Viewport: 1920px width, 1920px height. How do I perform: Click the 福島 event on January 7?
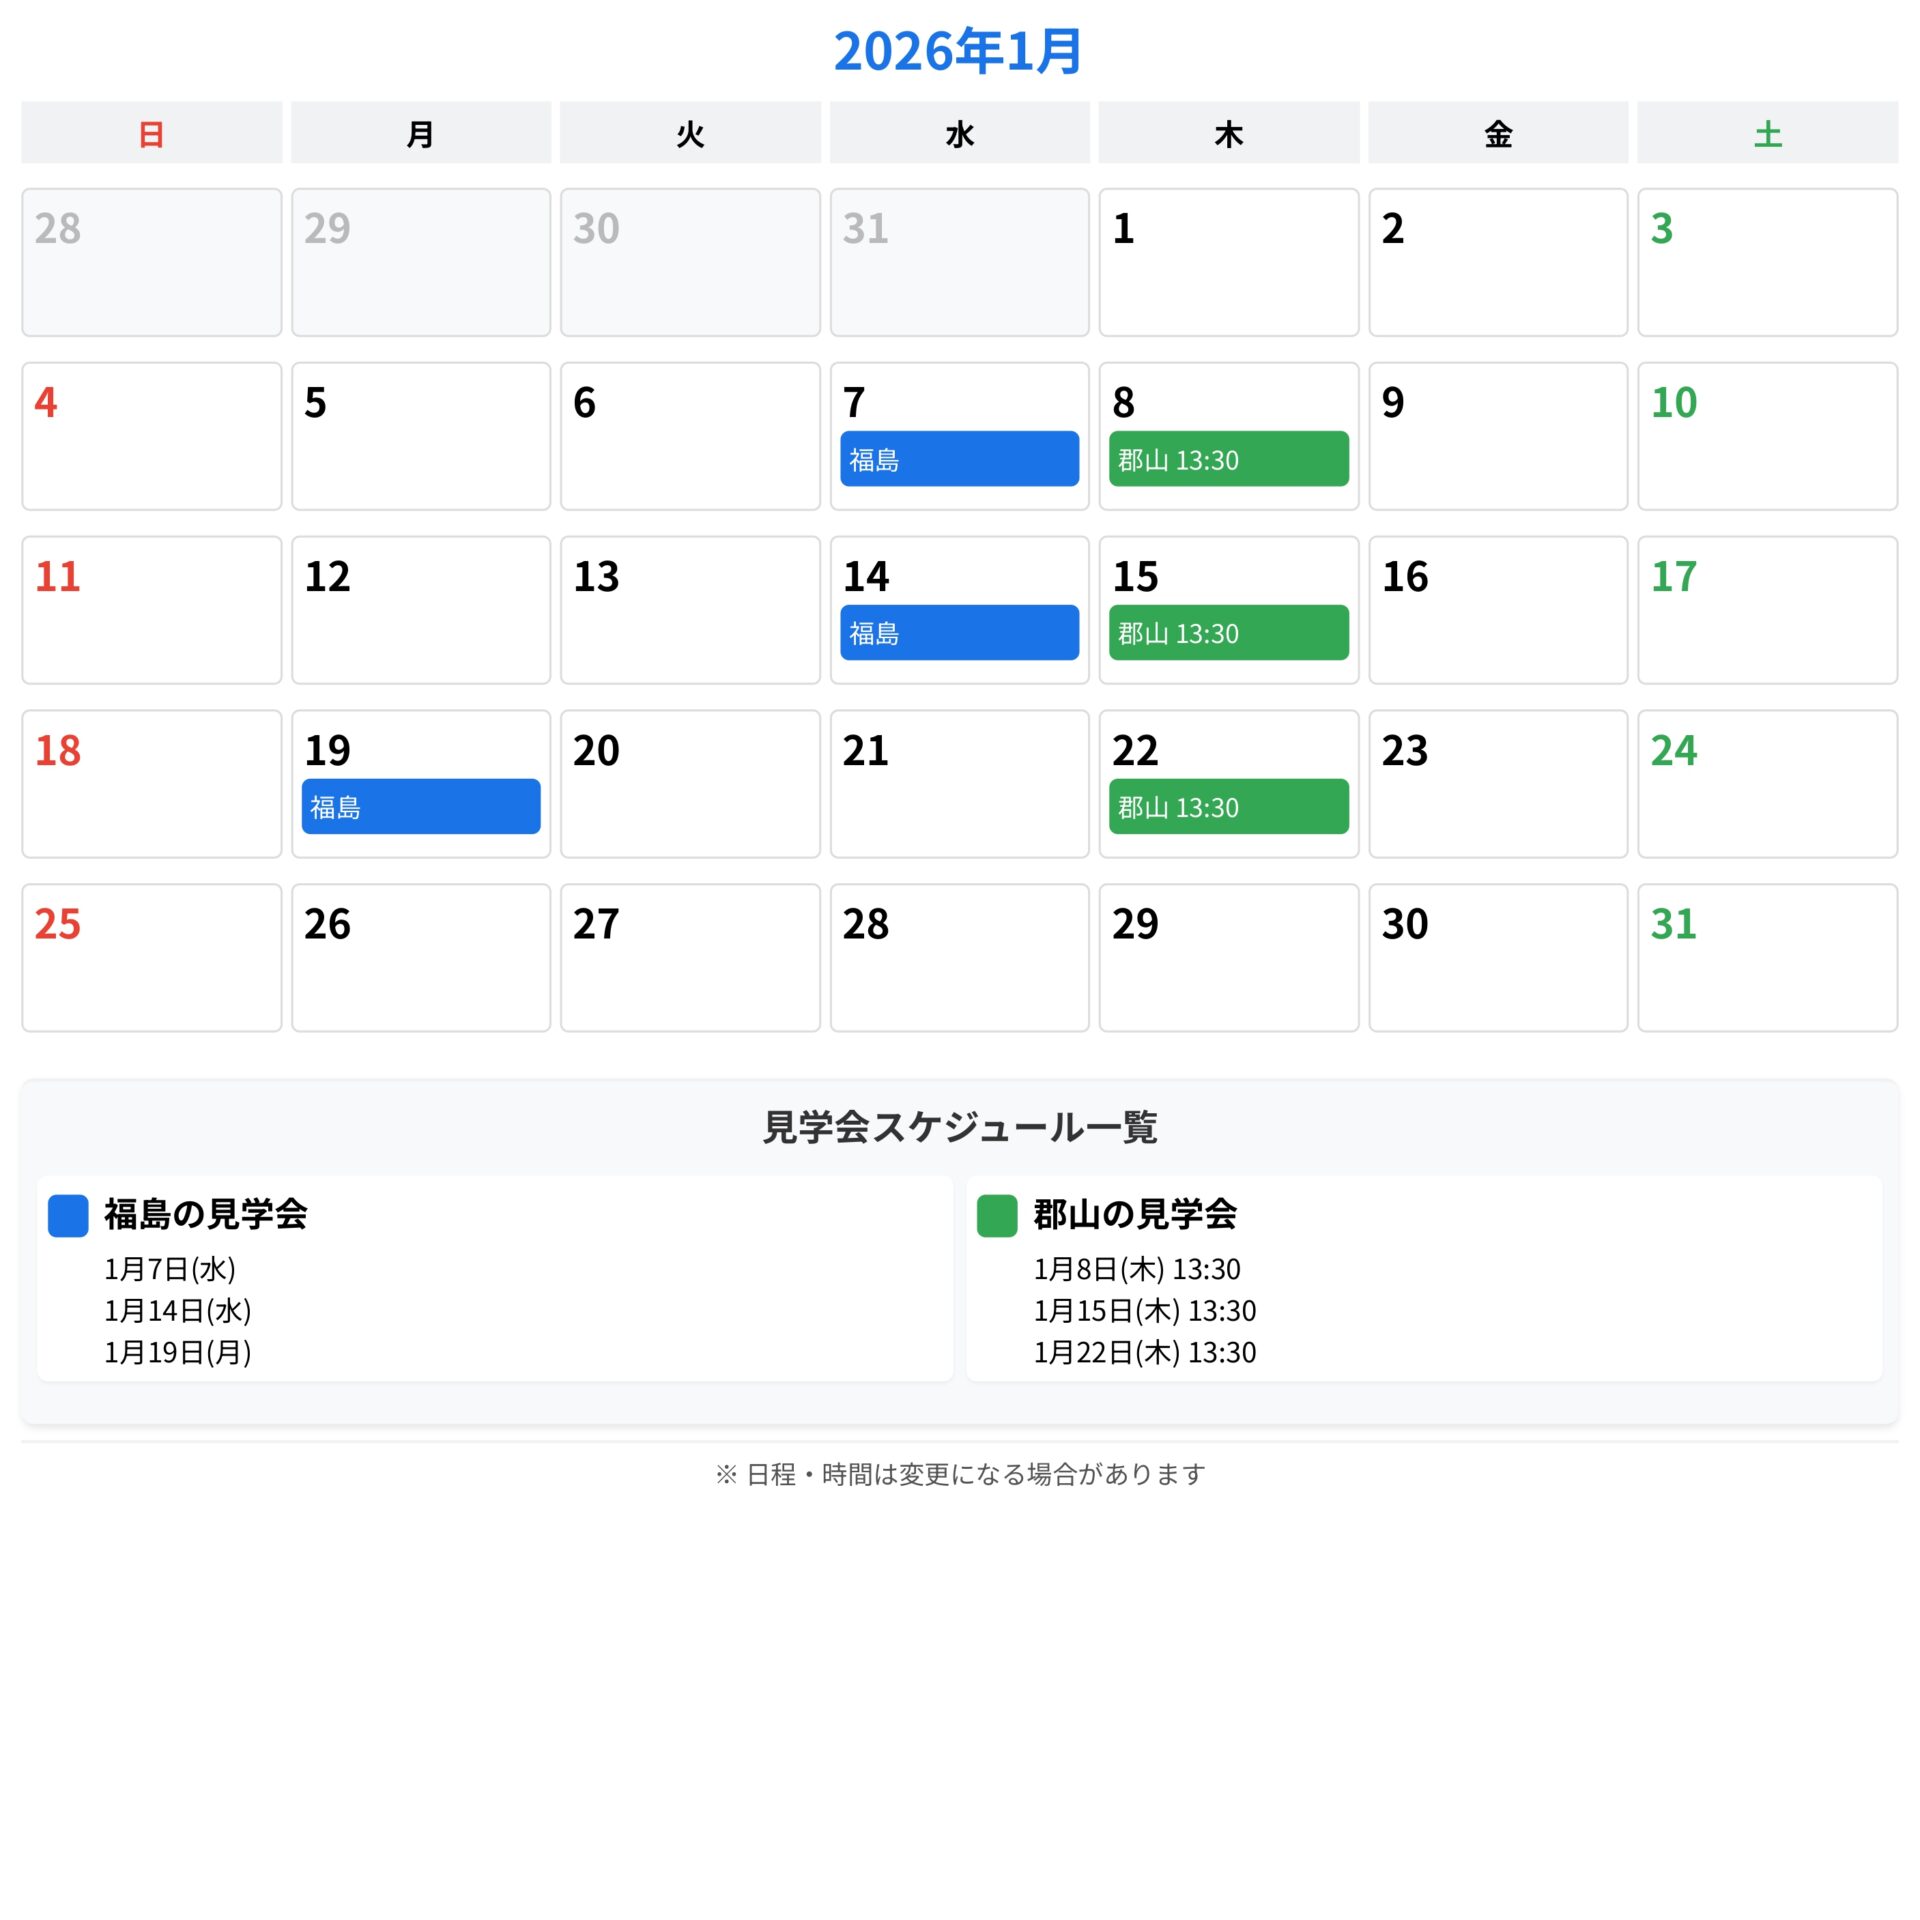click(959, 459)
